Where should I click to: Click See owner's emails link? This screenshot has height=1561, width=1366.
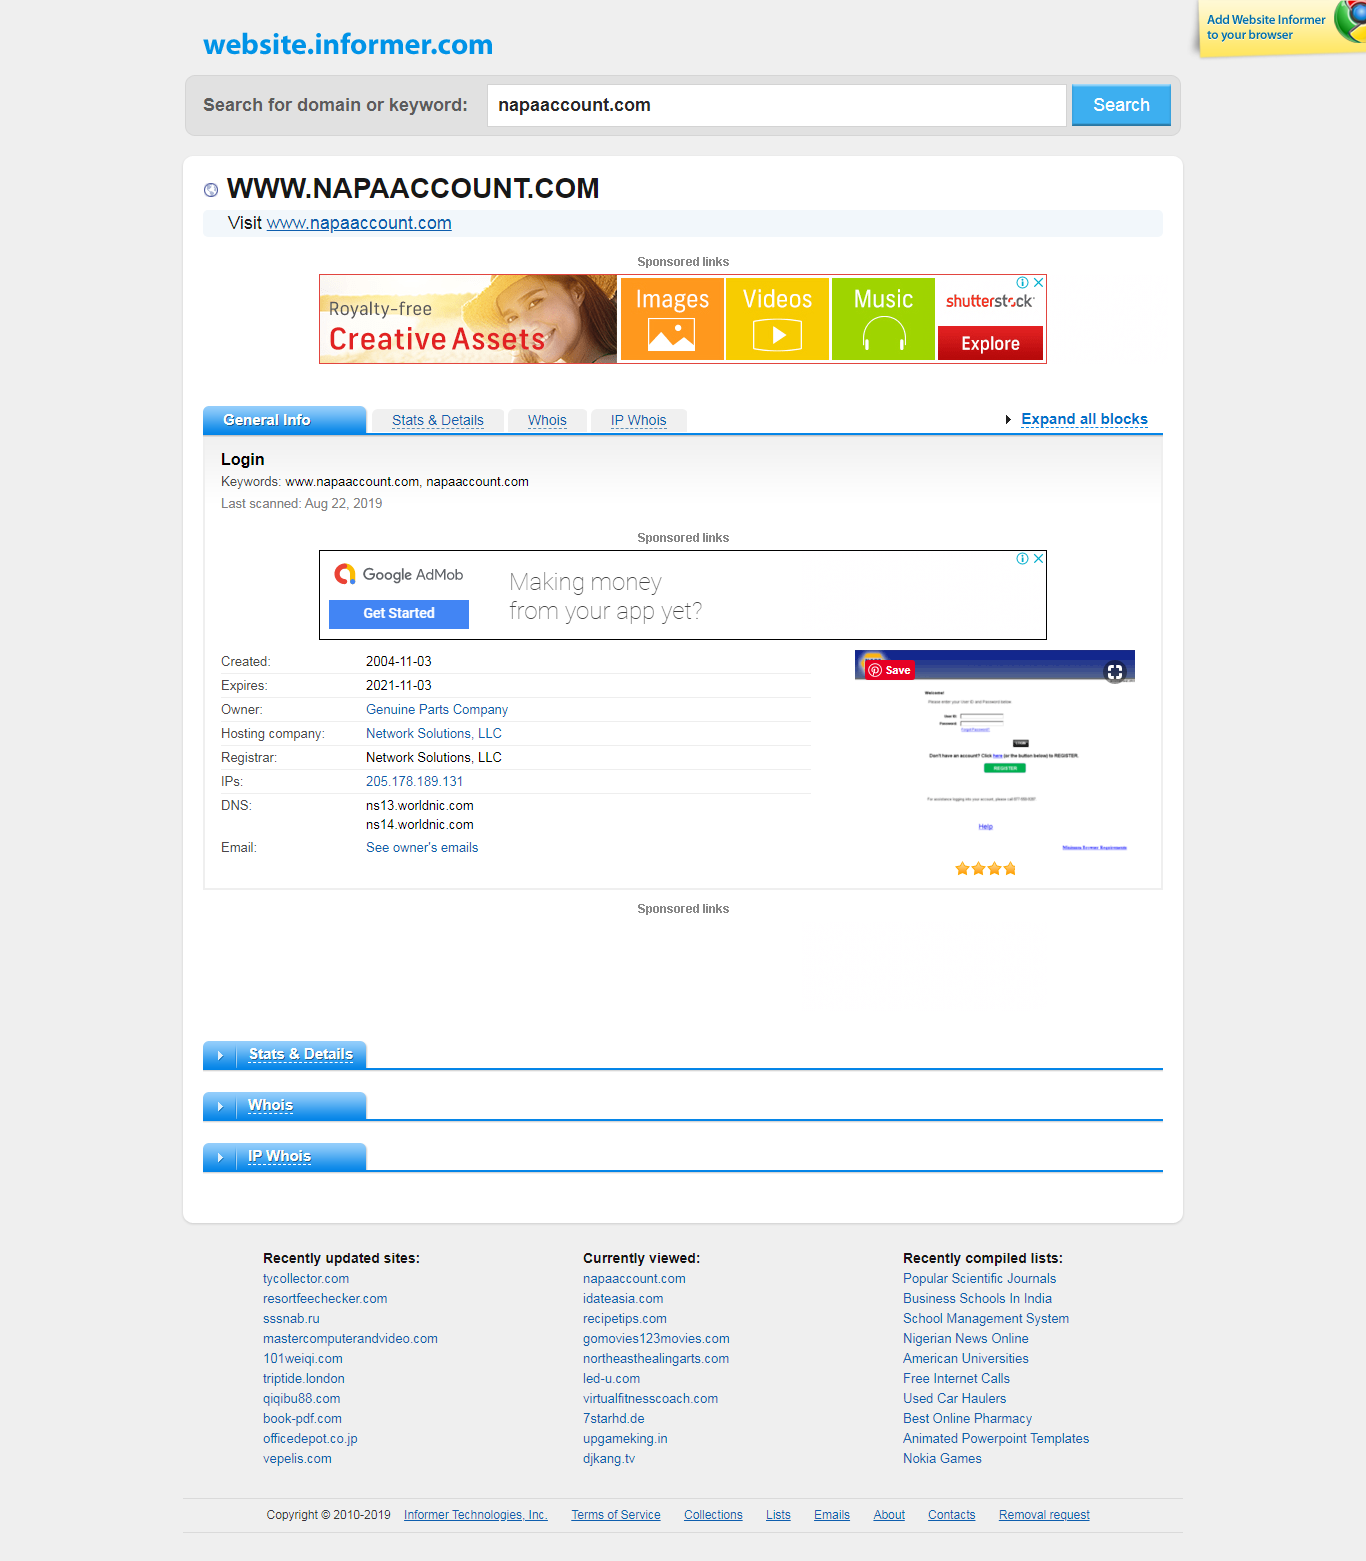[422, 848]
